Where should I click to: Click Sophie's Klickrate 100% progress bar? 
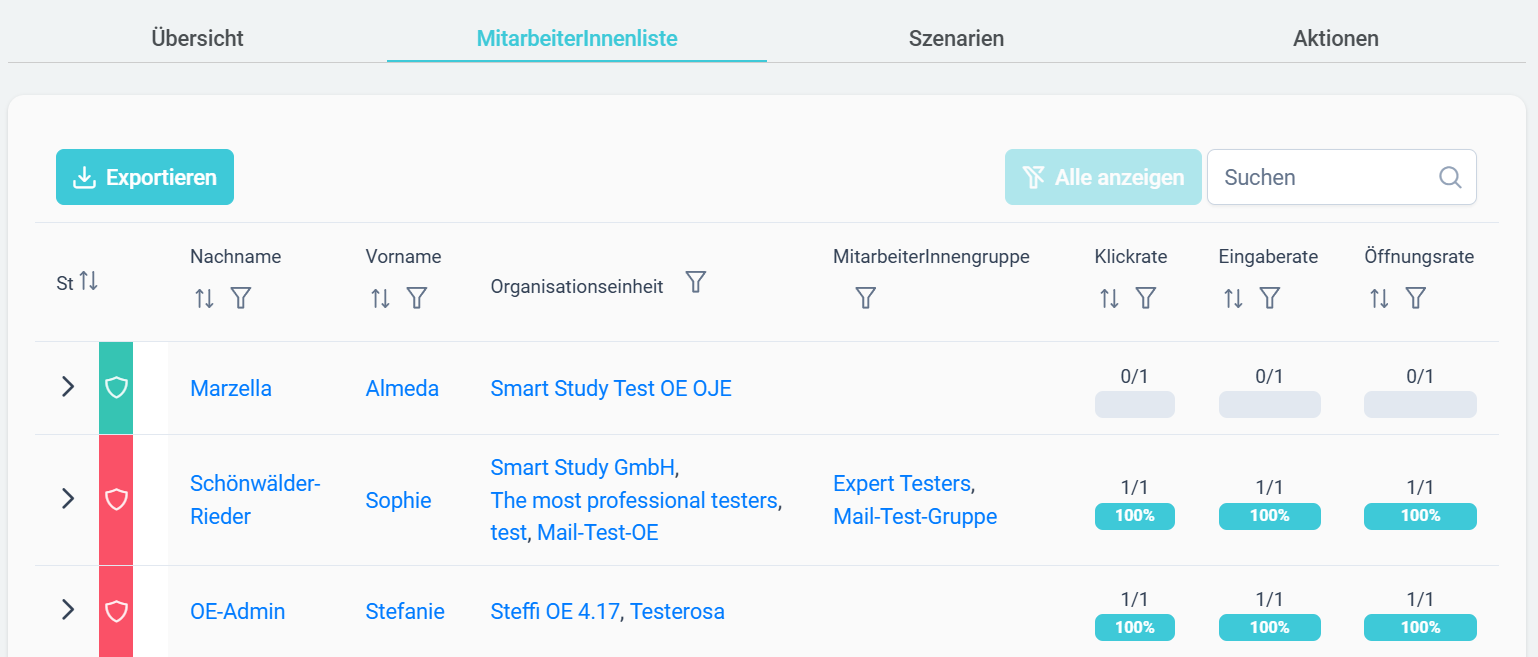click(x=1135, y=516)
